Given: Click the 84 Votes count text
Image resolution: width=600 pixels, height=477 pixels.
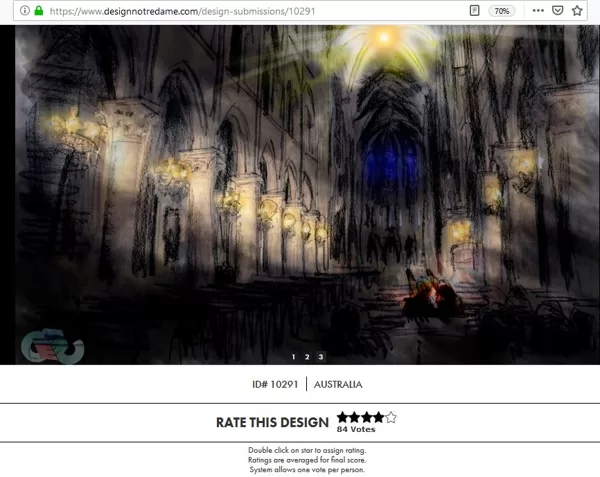Looking at the screenshot, I should [x=356, y=429].
